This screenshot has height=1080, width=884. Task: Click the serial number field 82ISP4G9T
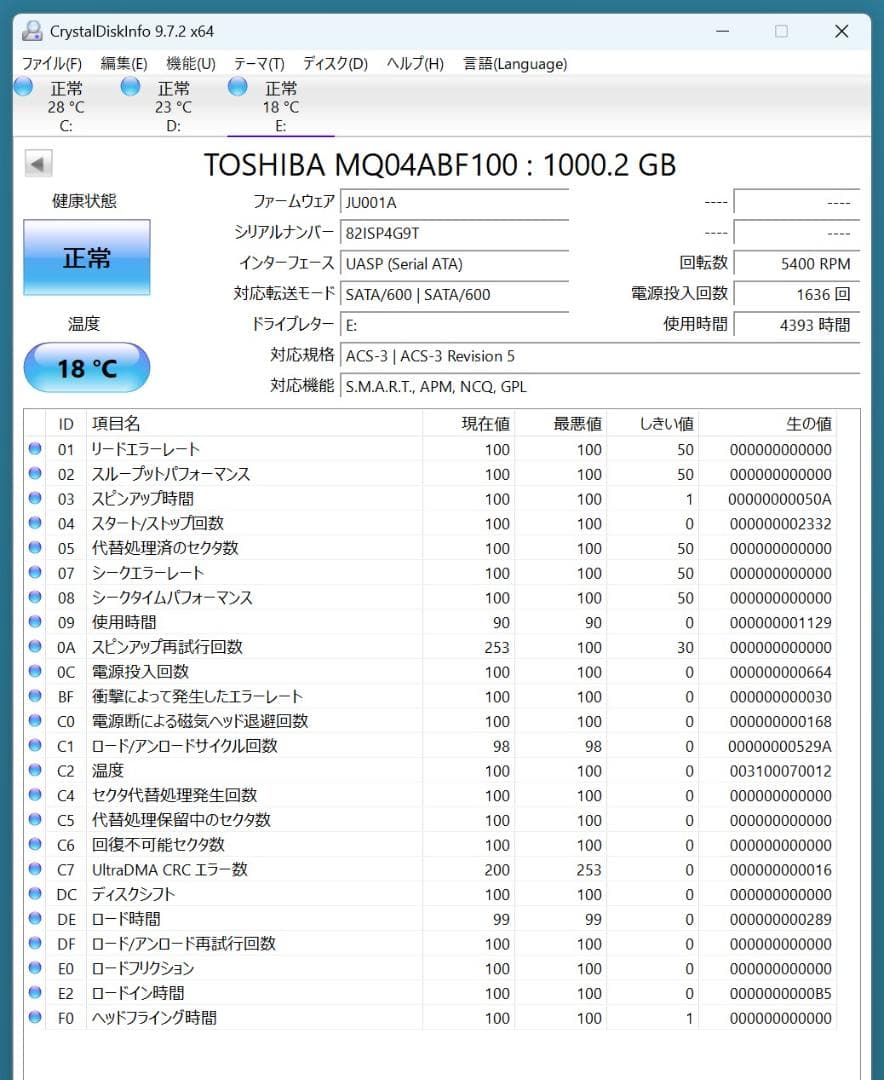click(x=455, y=233)
